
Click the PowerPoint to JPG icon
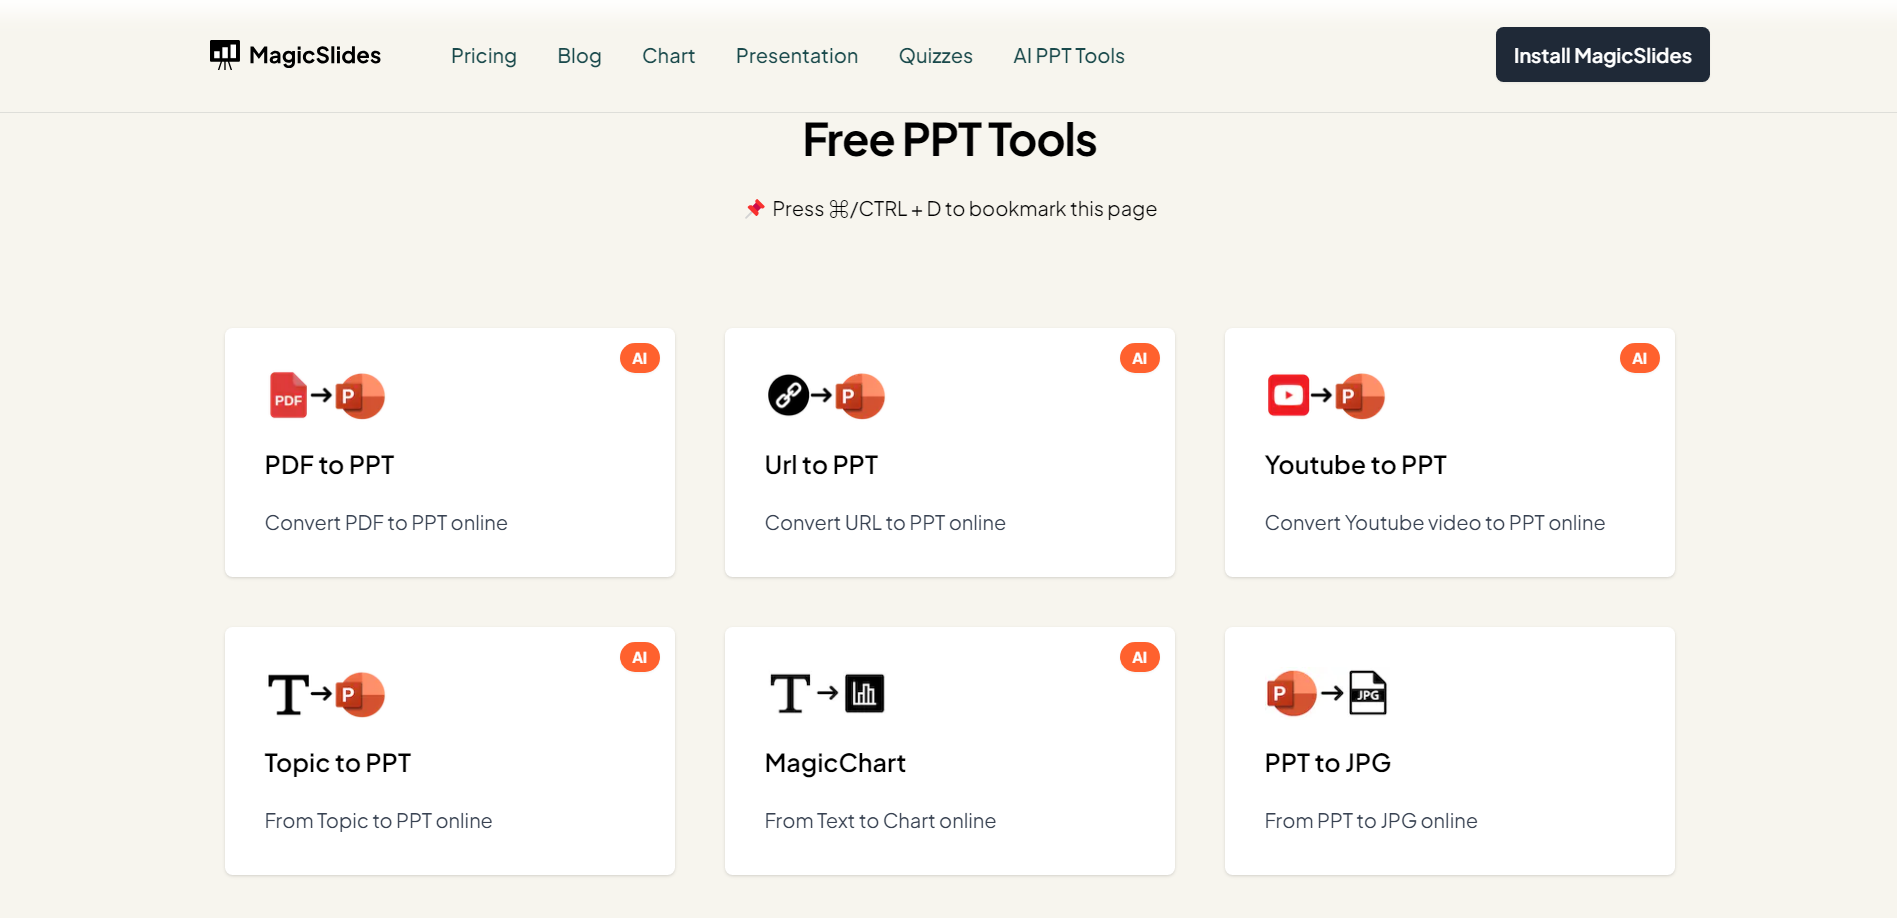point(1326,693)
